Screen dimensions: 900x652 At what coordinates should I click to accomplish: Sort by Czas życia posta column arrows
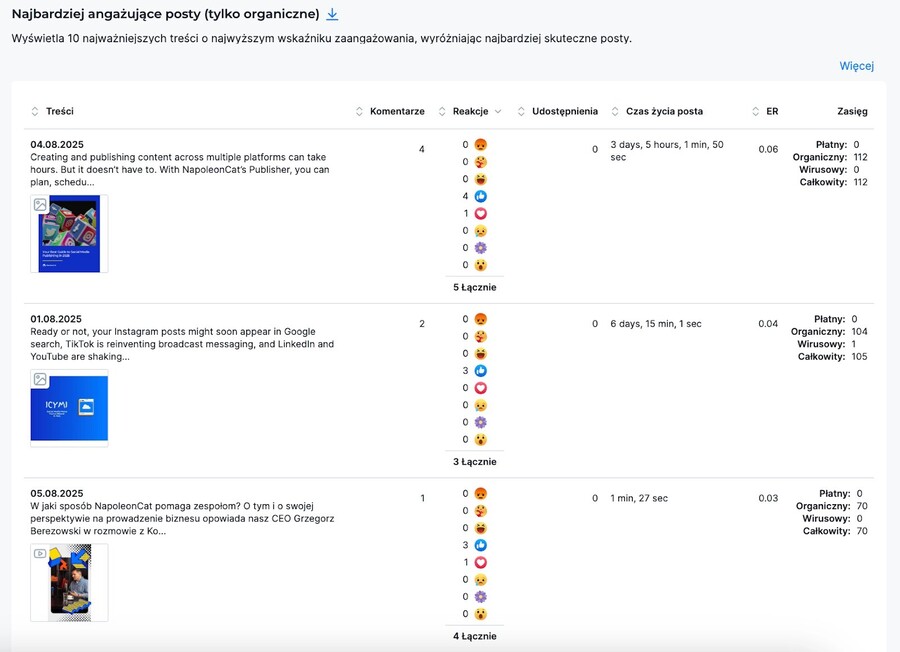click(615, 112)
